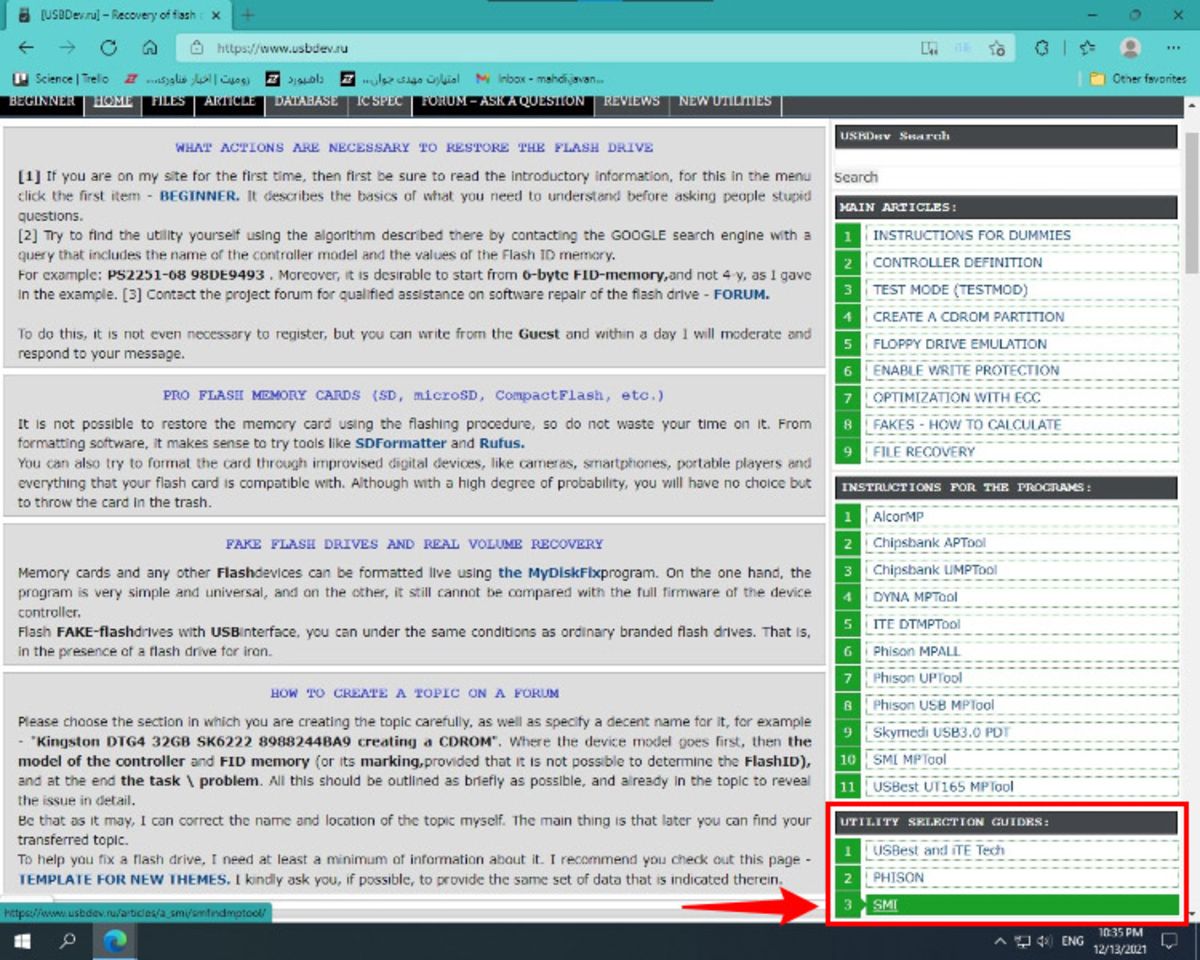Open the Other favorites folder

tap(1150, 79)
